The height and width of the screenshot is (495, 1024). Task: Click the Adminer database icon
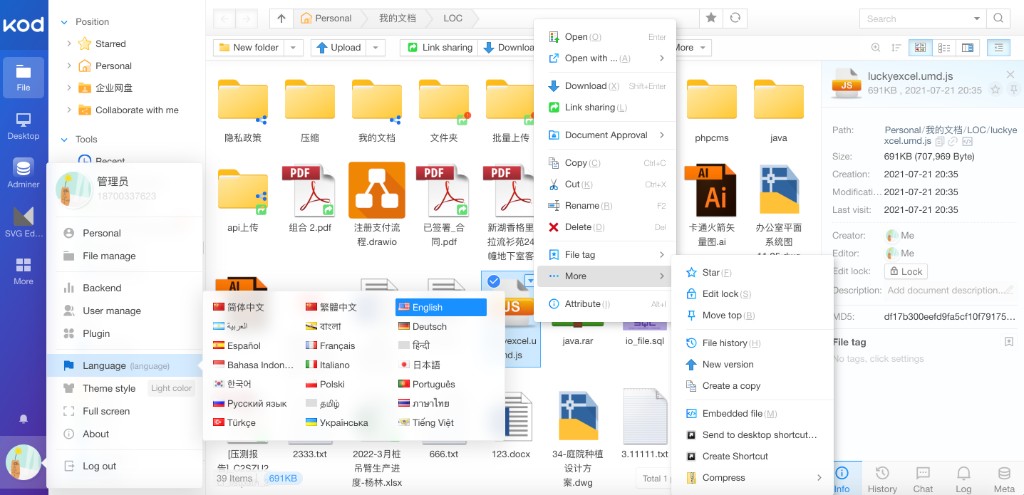coord(23,172)
